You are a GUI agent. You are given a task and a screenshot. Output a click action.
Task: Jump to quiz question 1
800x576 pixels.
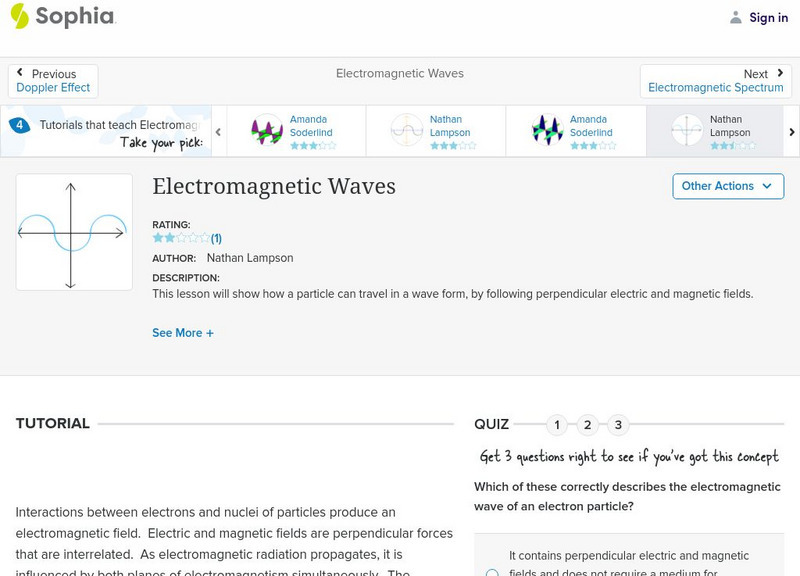[x=557, y=425]
